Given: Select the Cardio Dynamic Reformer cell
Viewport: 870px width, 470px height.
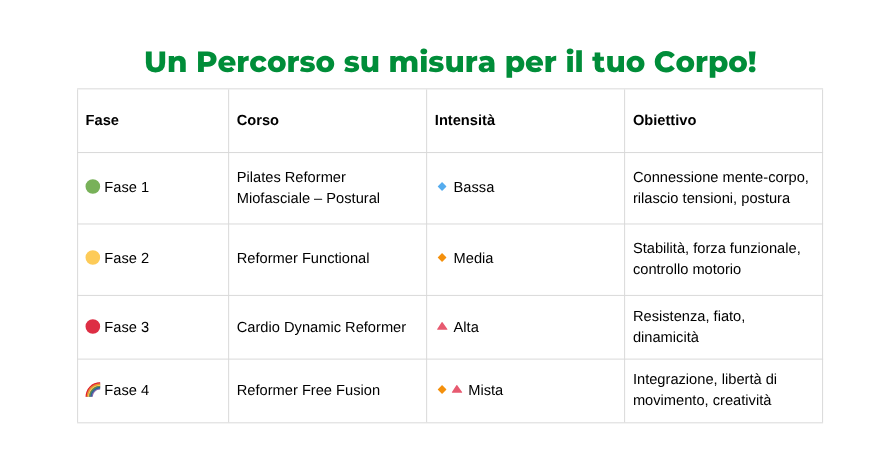Looking at the screenshot, I should coord(327,327).
